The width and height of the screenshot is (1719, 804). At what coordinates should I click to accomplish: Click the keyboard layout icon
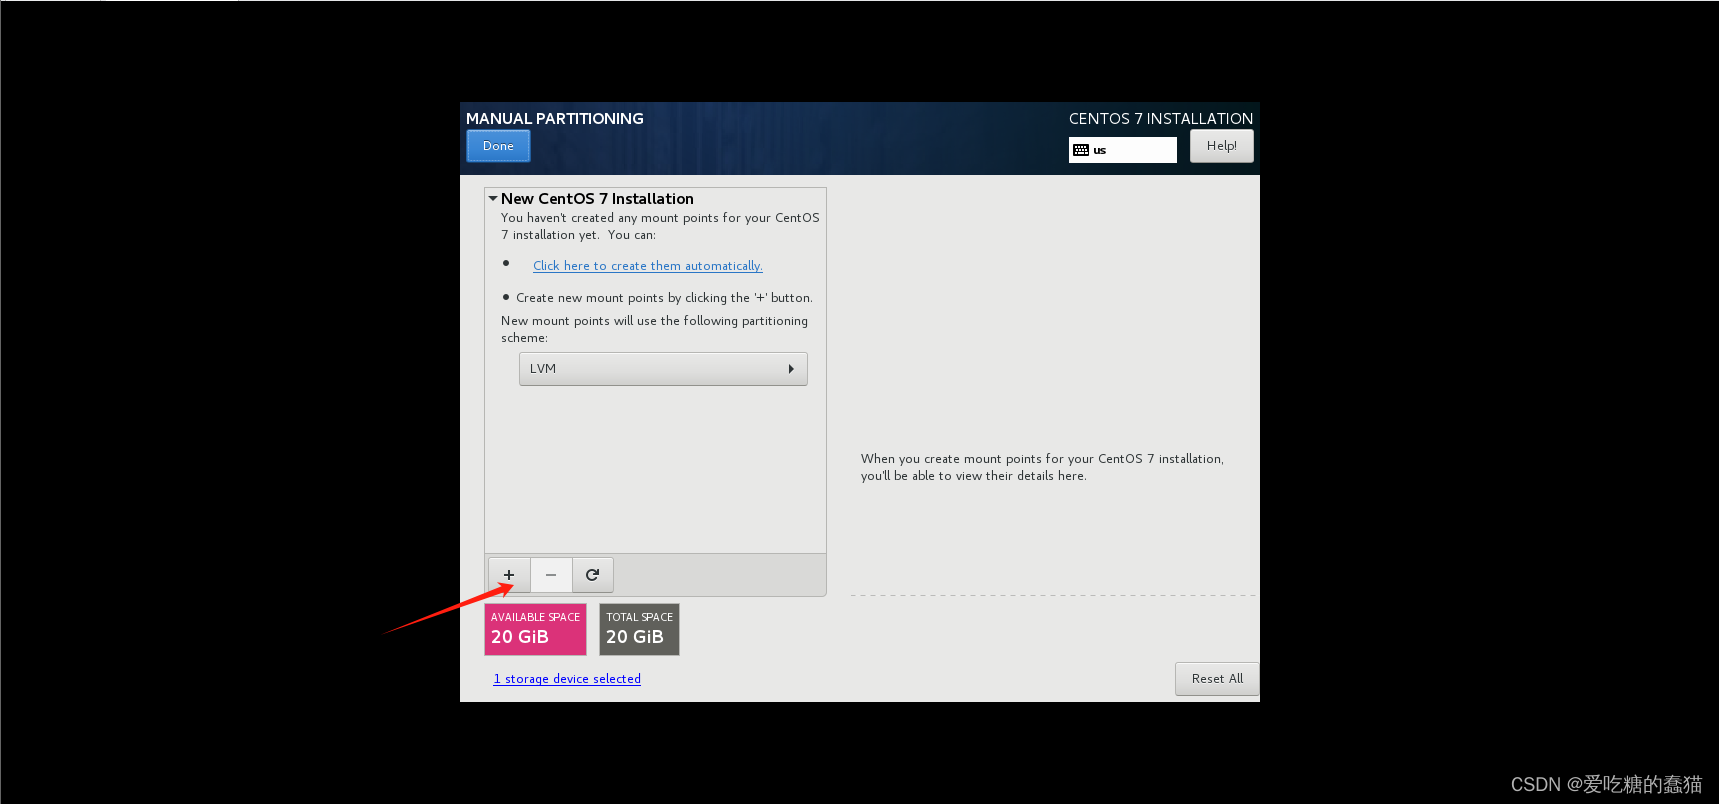click(1081, 150)
